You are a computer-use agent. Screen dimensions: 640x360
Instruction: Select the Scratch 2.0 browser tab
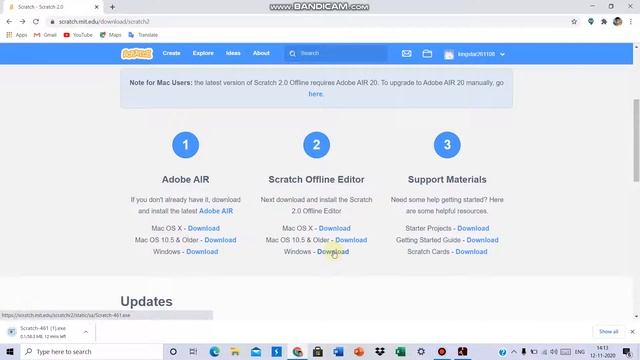(52, 7)
